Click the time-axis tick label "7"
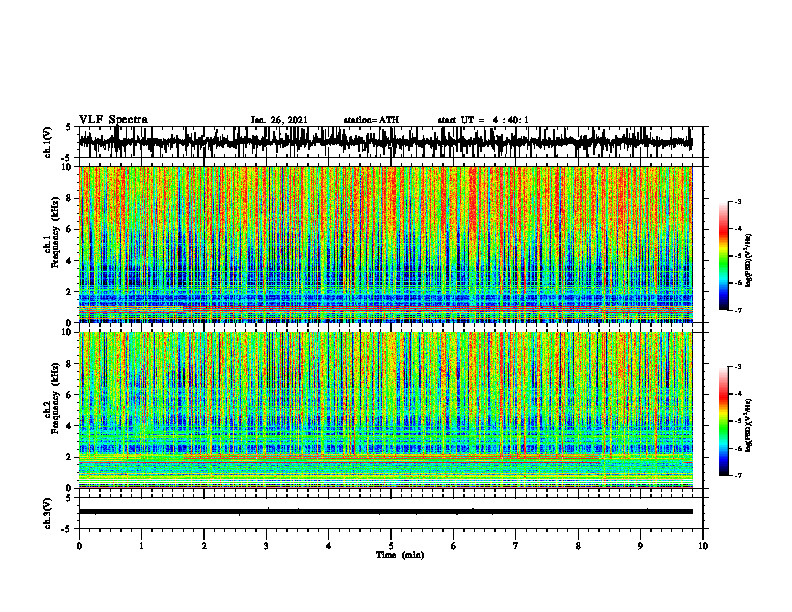 point(516,546)
